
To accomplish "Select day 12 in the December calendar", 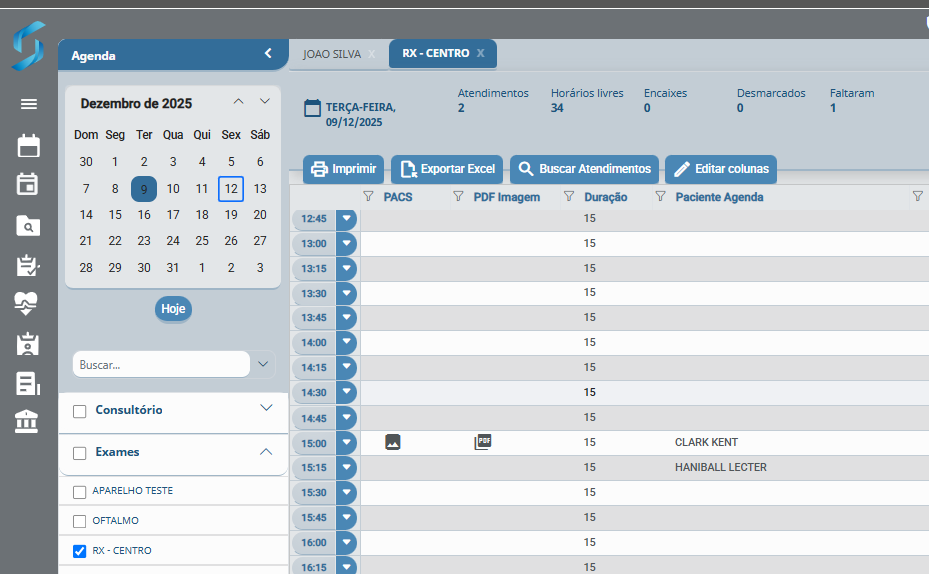I will click(231, 188).
